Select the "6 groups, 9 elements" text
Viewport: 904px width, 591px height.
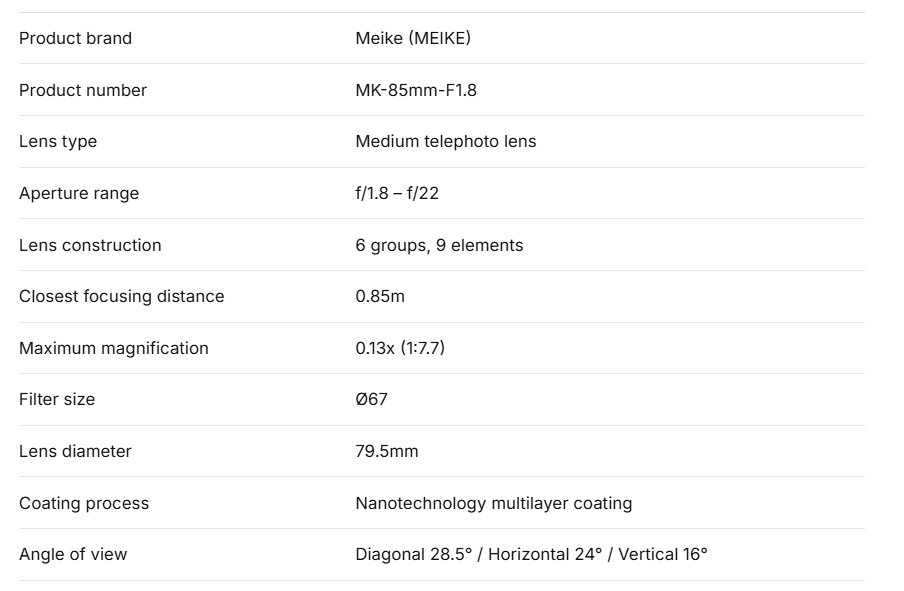coord(439,245)
